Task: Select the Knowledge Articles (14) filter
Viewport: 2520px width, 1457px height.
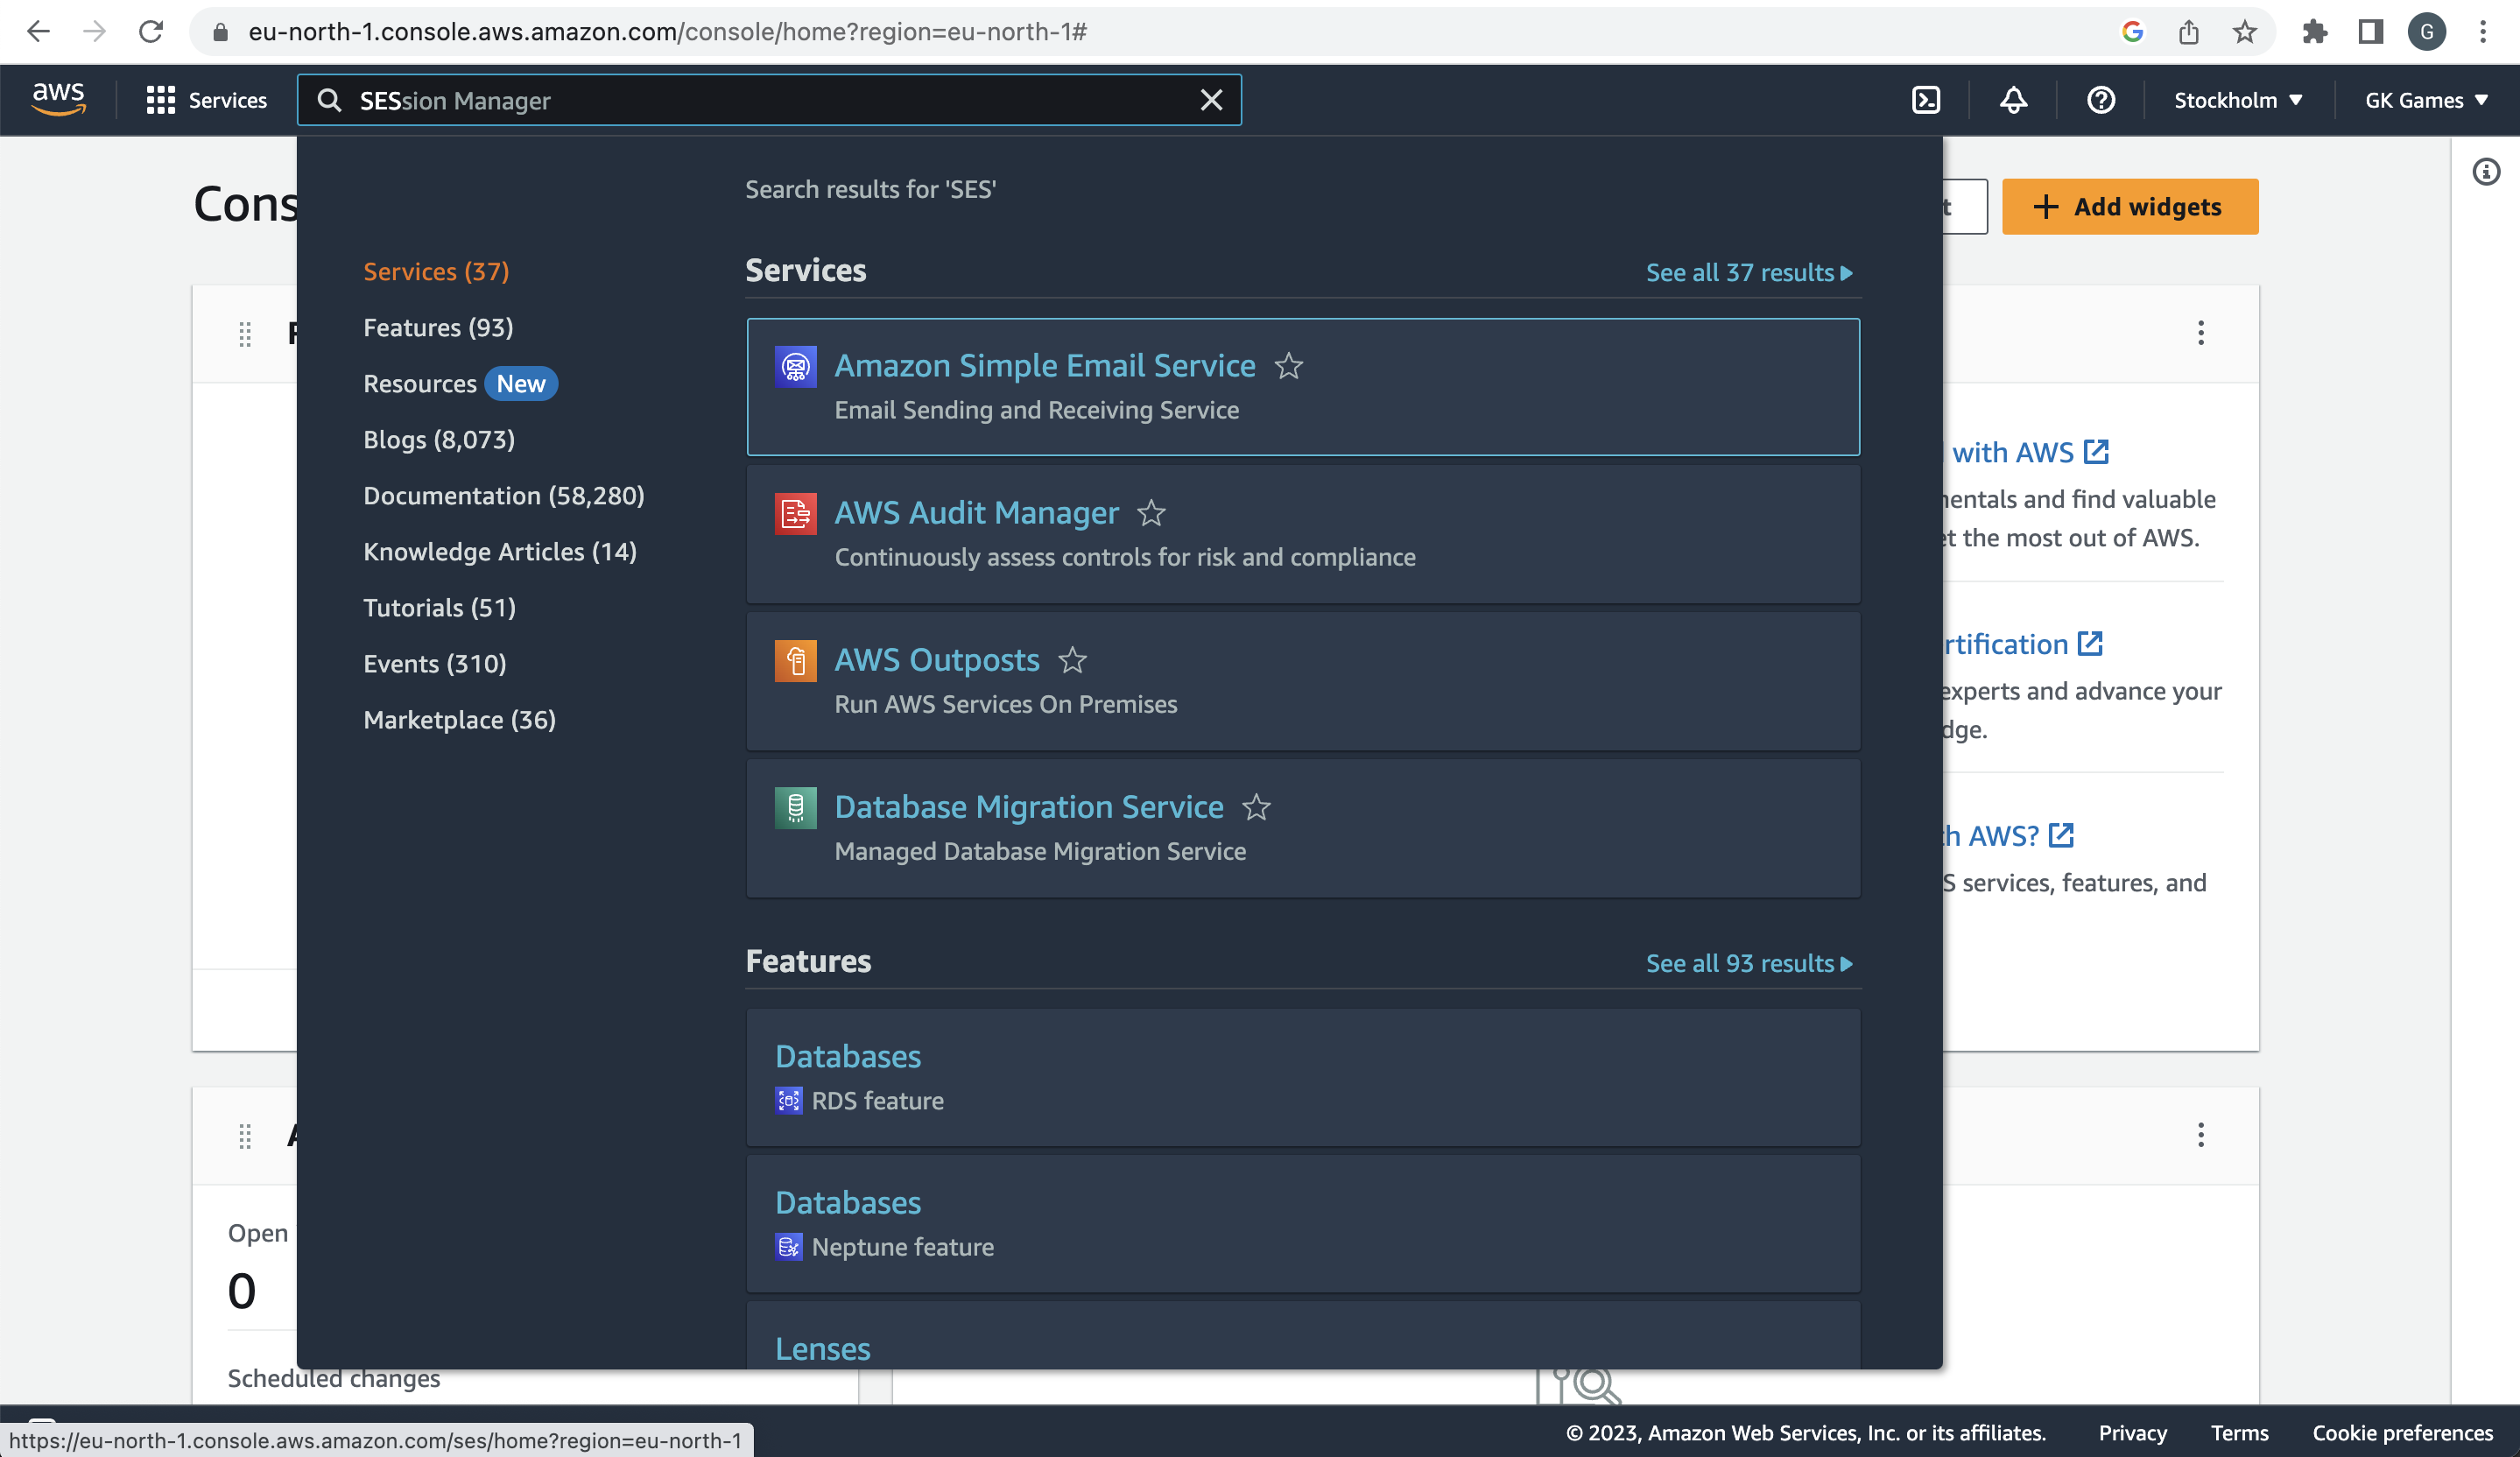Action: pos(500,551)
